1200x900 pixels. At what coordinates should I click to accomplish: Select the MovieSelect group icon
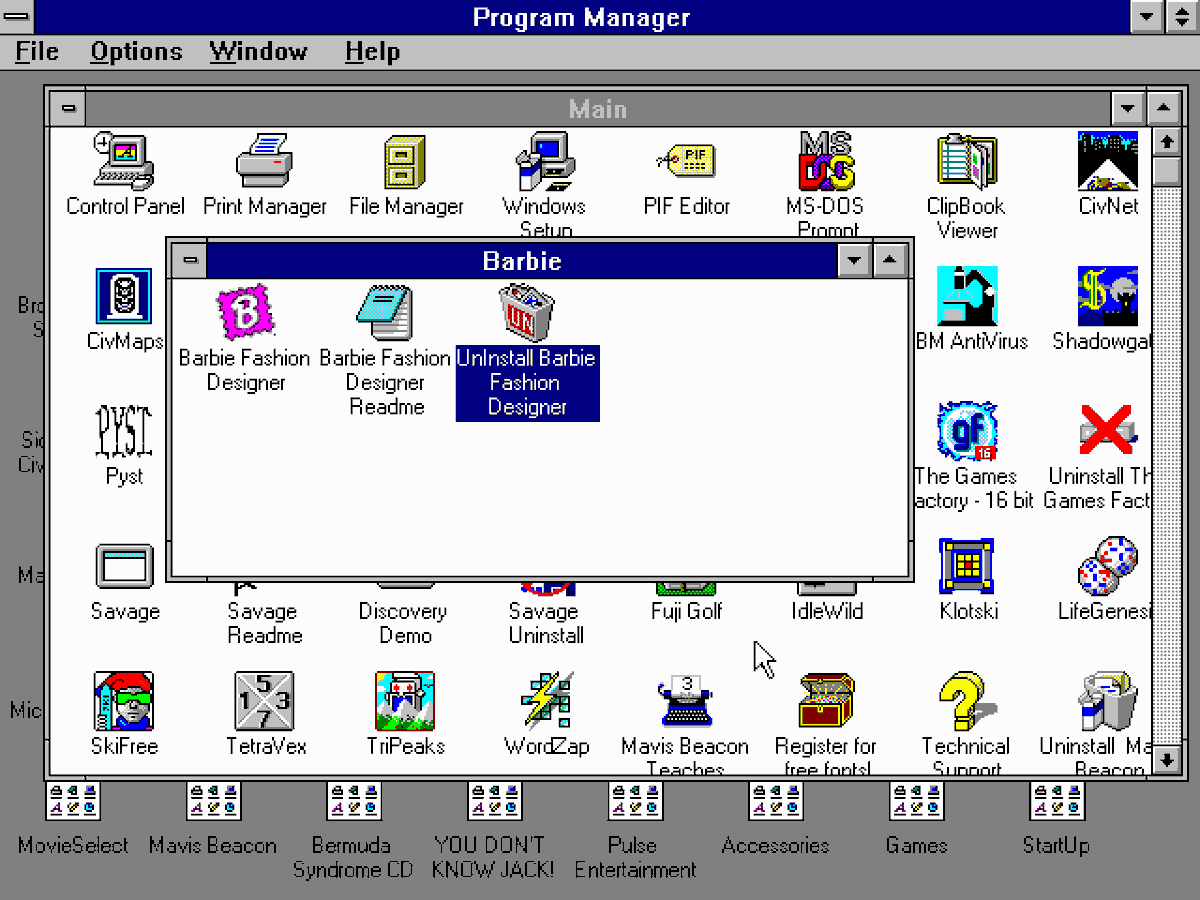pyautogui.click(x=73, y=801)
